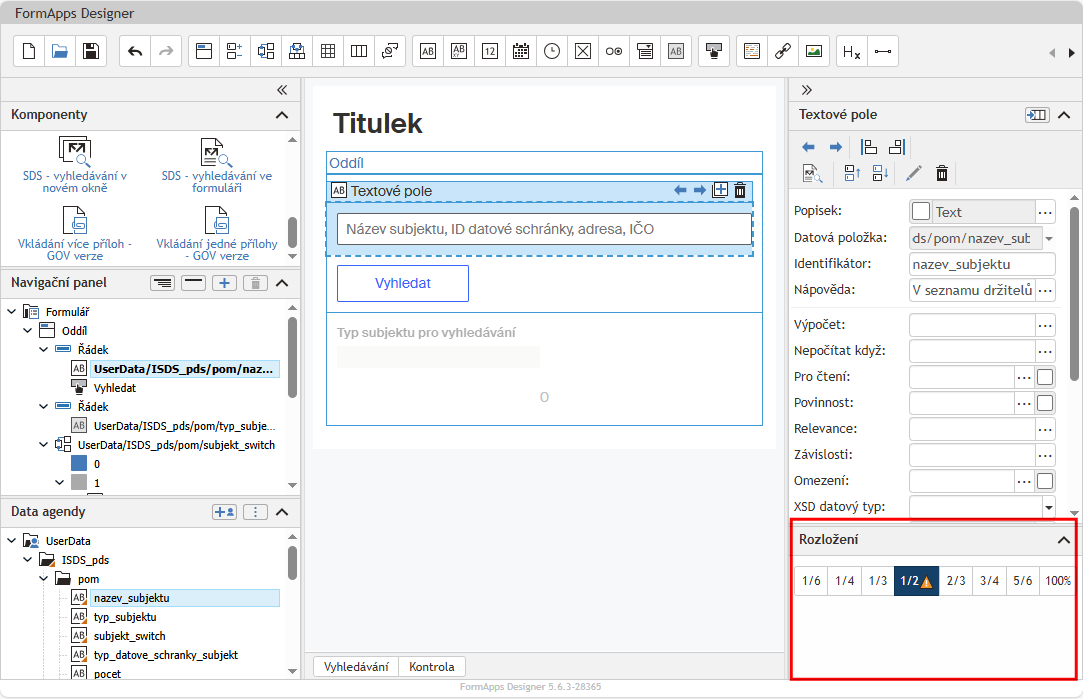Collapse the Navigační panel section
The width and height of the screenshot is (1083, 699).
(282, 283)
